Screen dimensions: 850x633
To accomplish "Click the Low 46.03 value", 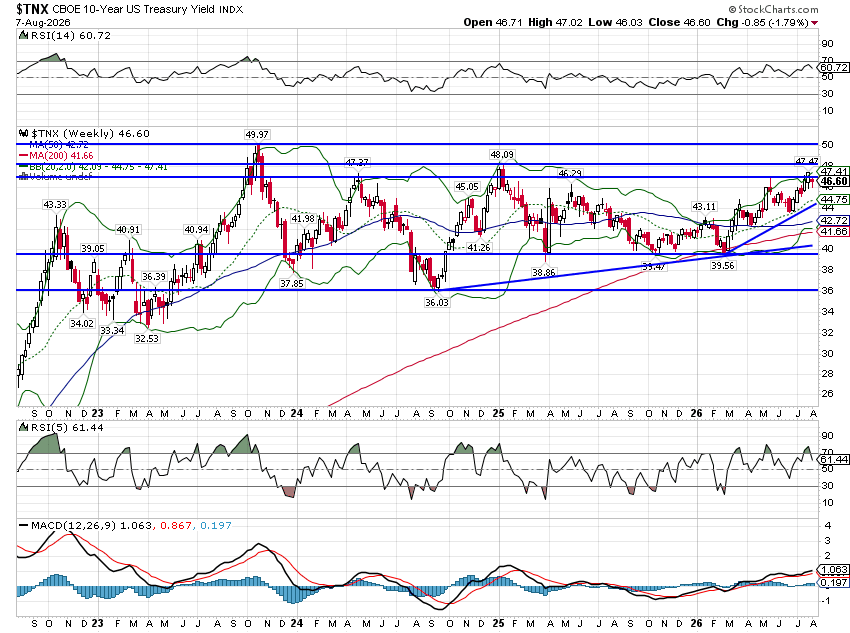I will coord(615,22).
